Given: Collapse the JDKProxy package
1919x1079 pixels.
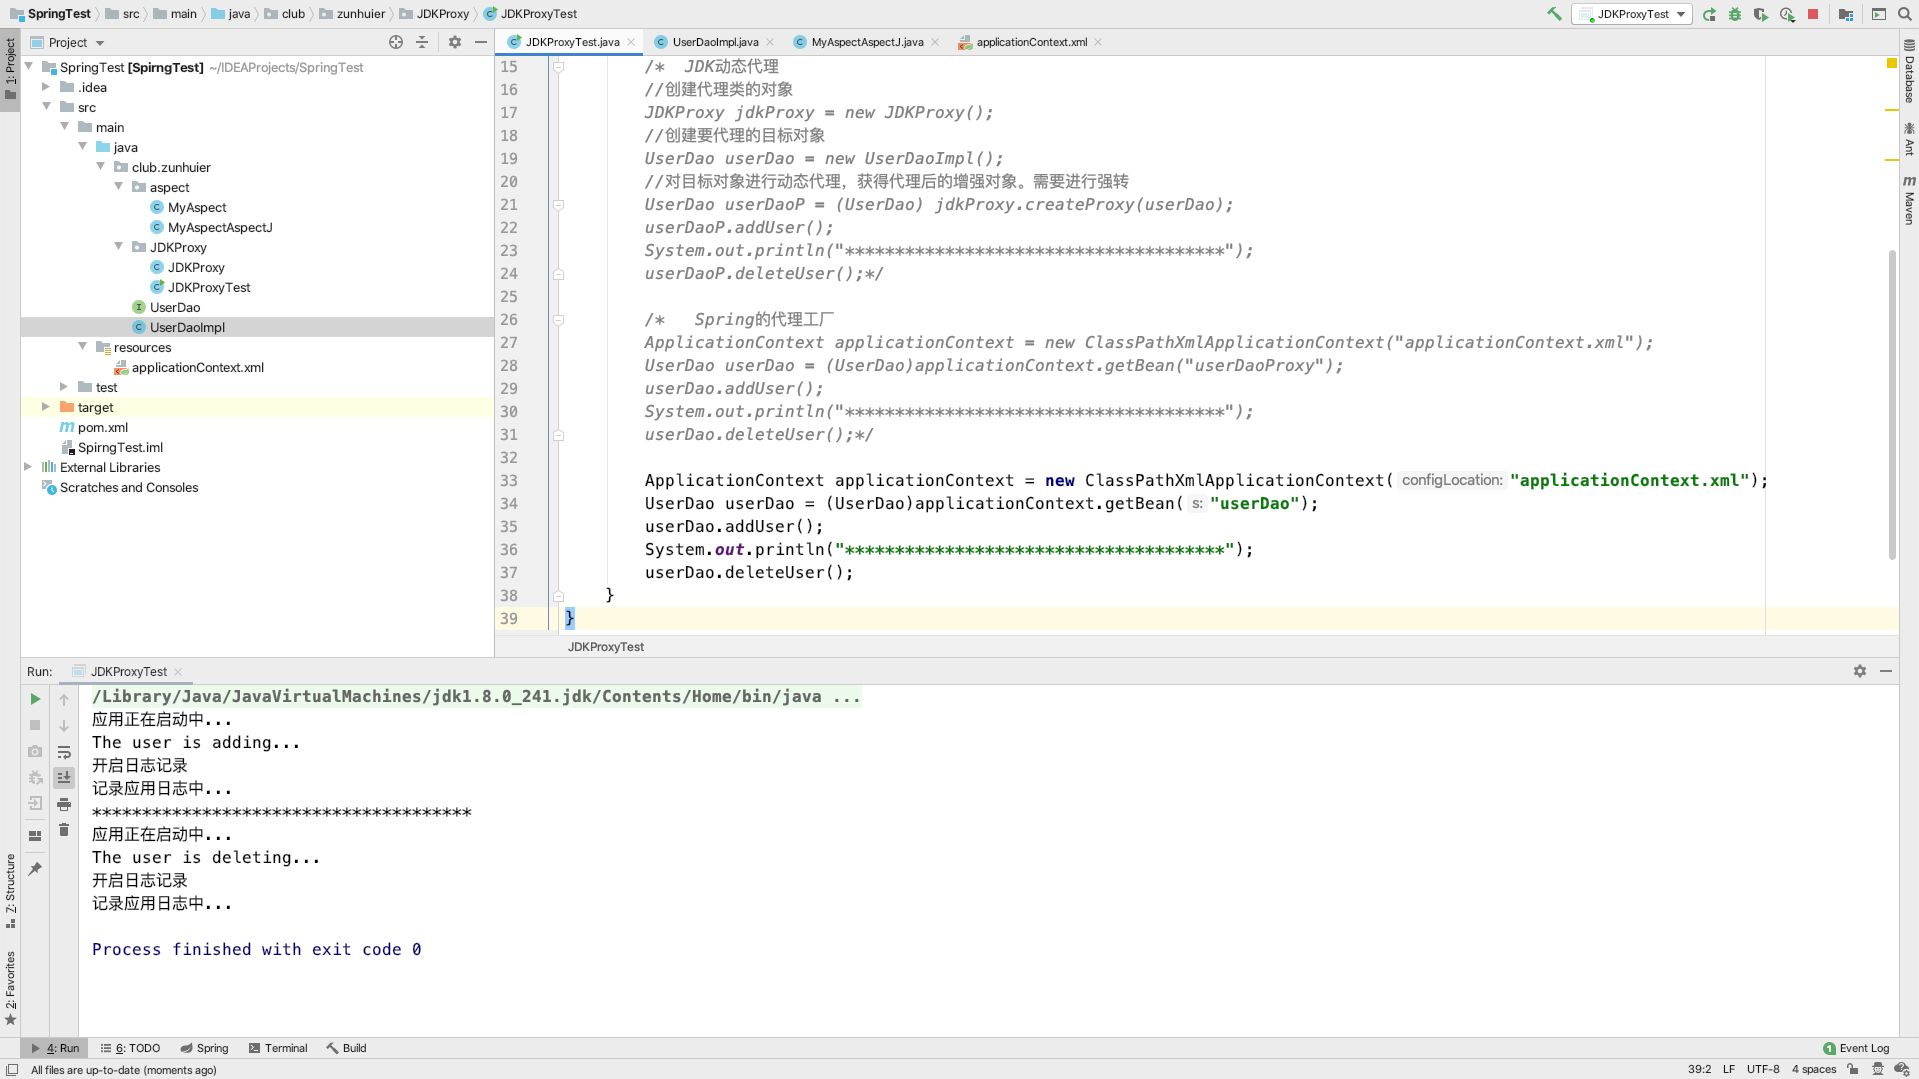Looking at the screenshot, I should pos(119,247).
